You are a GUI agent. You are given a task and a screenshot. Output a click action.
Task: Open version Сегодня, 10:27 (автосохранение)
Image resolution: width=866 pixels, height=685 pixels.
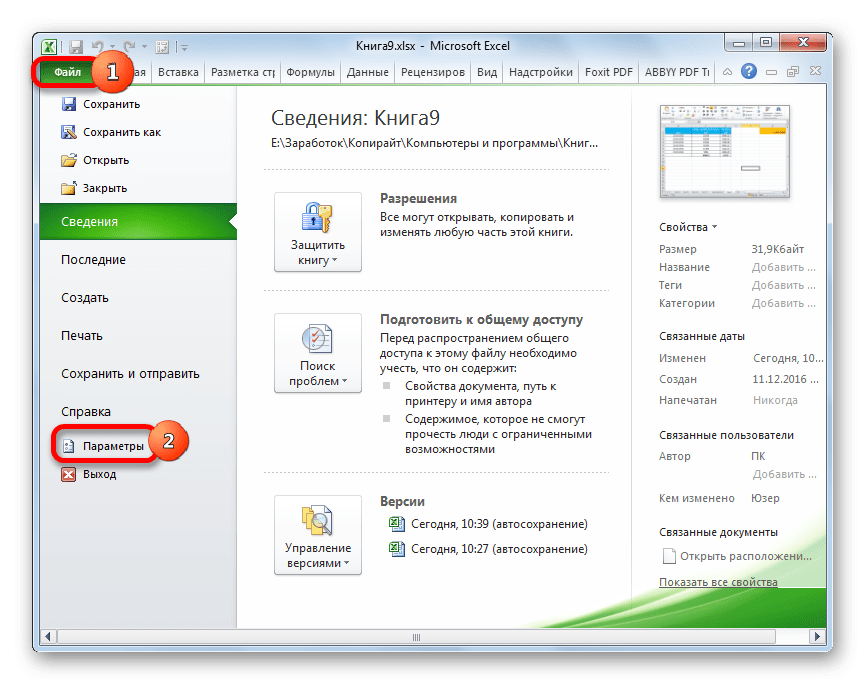coord(499,549)
